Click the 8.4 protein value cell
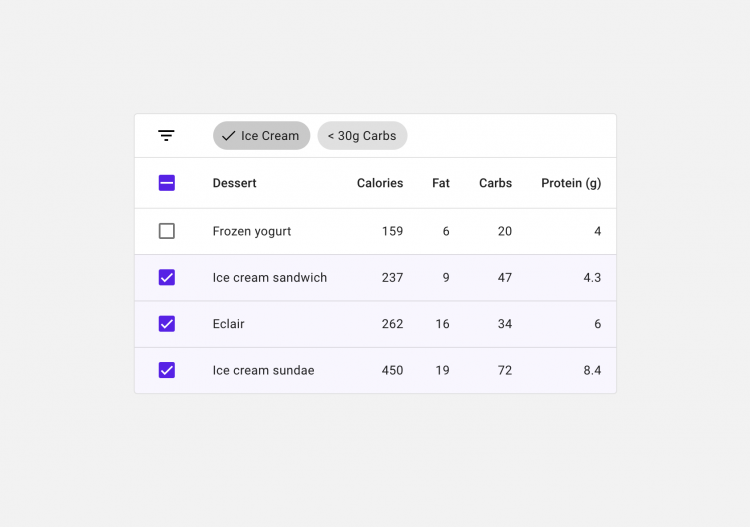The width and height of the screenshot is (750, 527). click(592, 370)
